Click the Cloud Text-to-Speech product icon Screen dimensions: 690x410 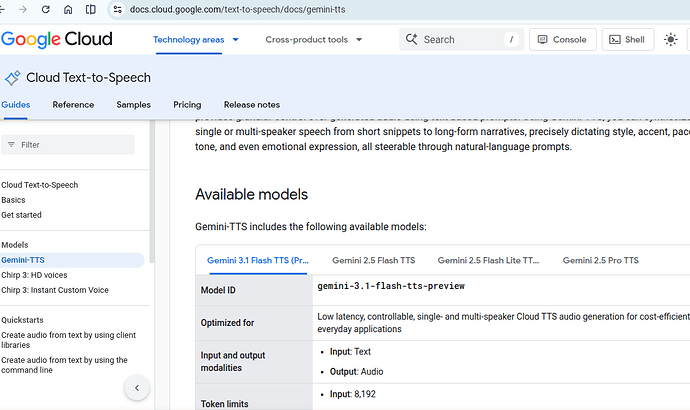(12, 78)
